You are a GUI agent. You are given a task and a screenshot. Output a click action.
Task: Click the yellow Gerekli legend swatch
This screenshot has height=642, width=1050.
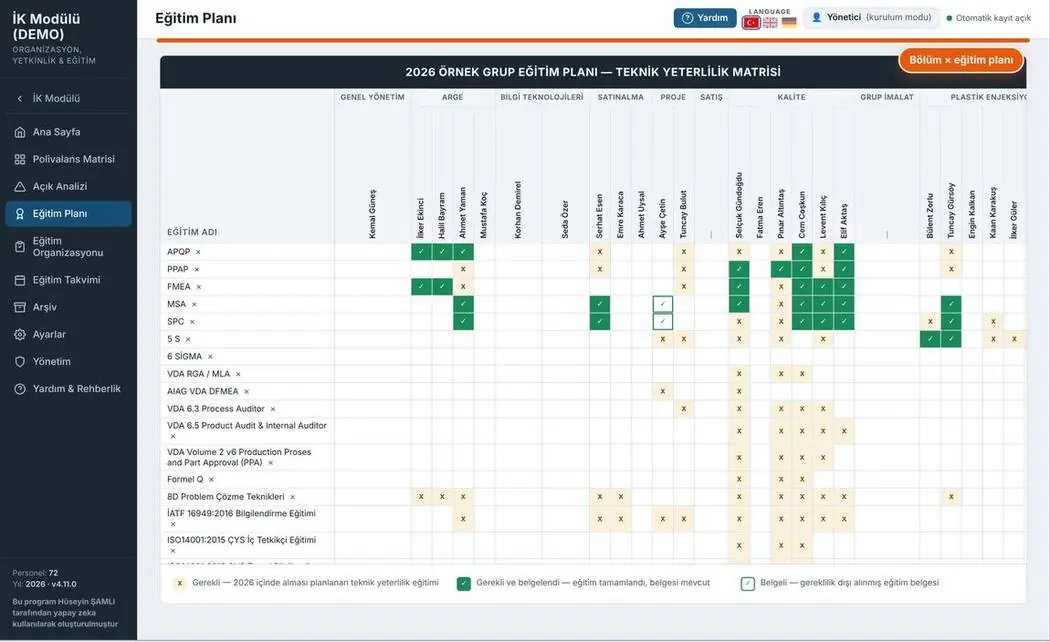[x=179, y=584]
